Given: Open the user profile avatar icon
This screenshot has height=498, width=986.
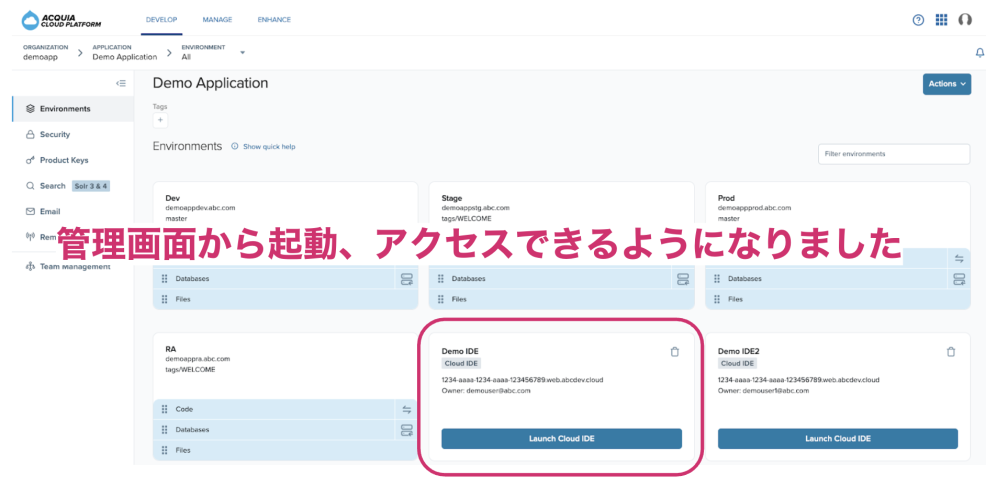Looking at the screenshot, I should point(965,20).
